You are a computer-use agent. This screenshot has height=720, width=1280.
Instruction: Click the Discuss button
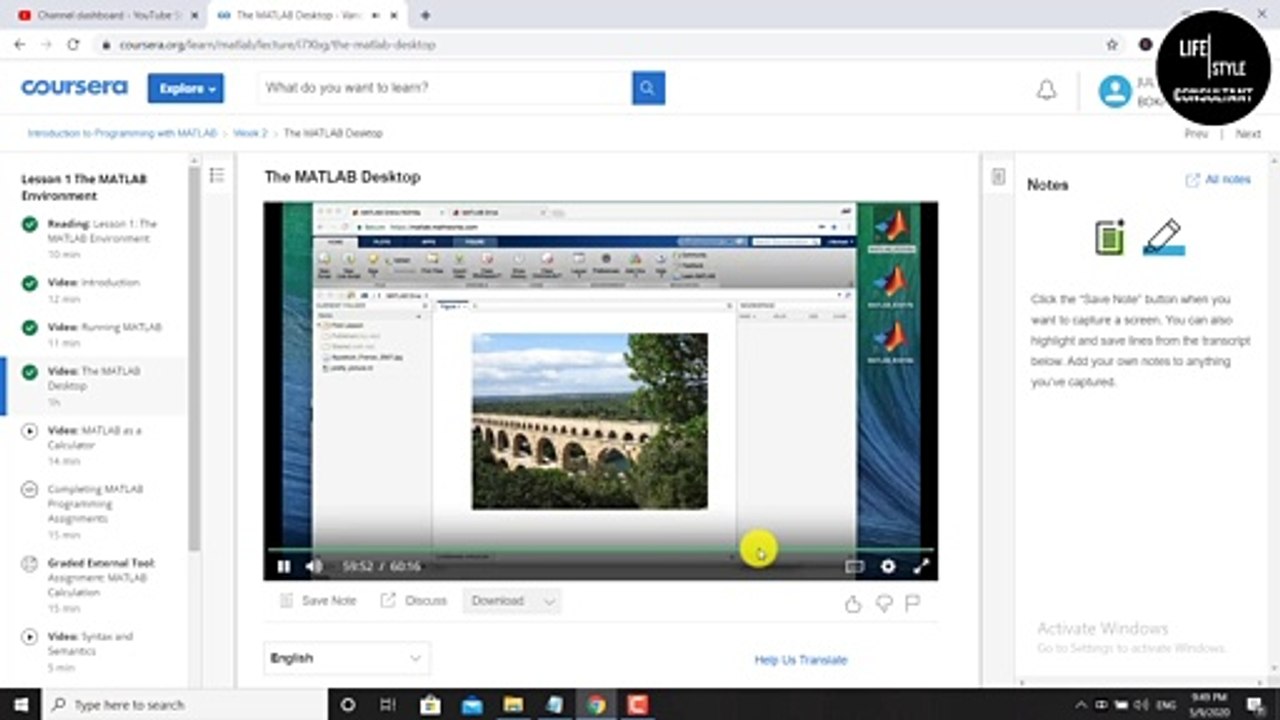point(414,601)
